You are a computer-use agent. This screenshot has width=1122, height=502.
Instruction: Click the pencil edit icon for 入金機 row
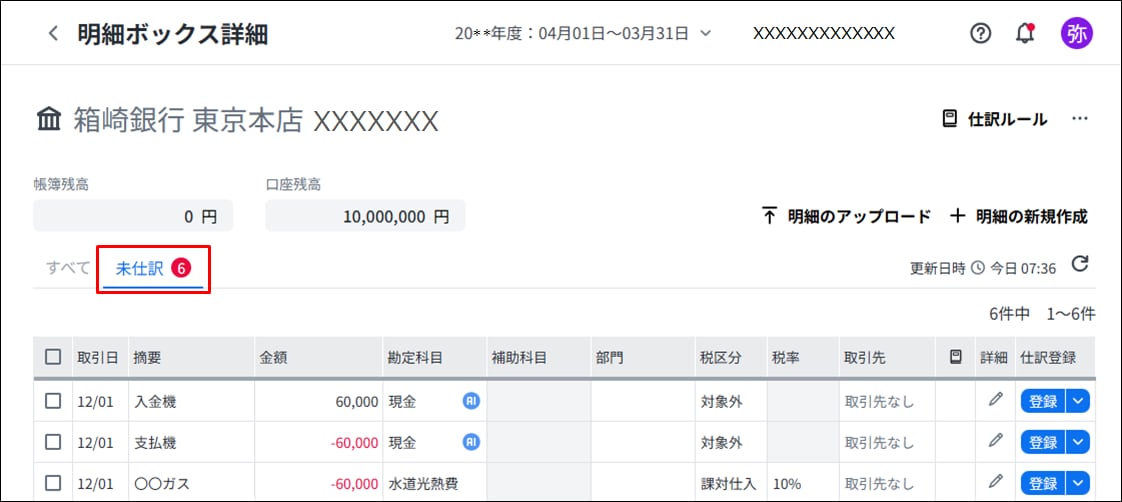pyautogui.click(x=995, y=400)
